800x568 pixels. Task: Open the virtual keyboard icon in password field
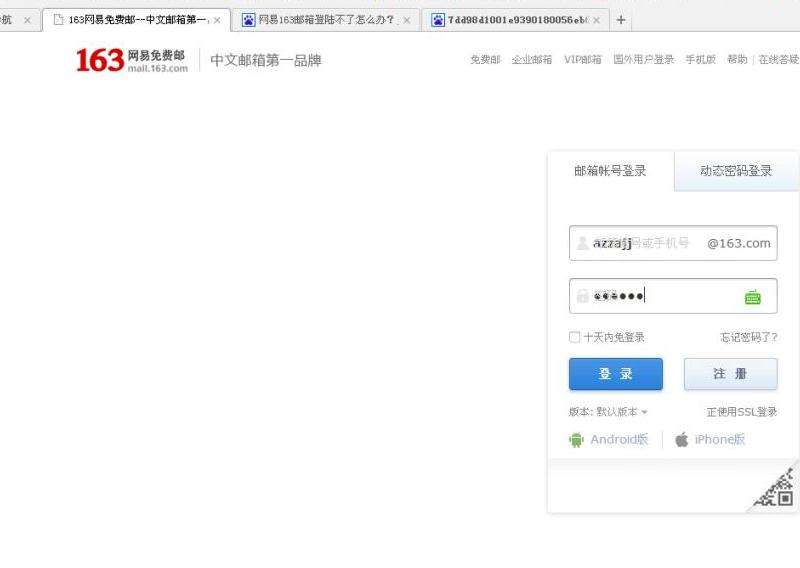pos(753,297)
